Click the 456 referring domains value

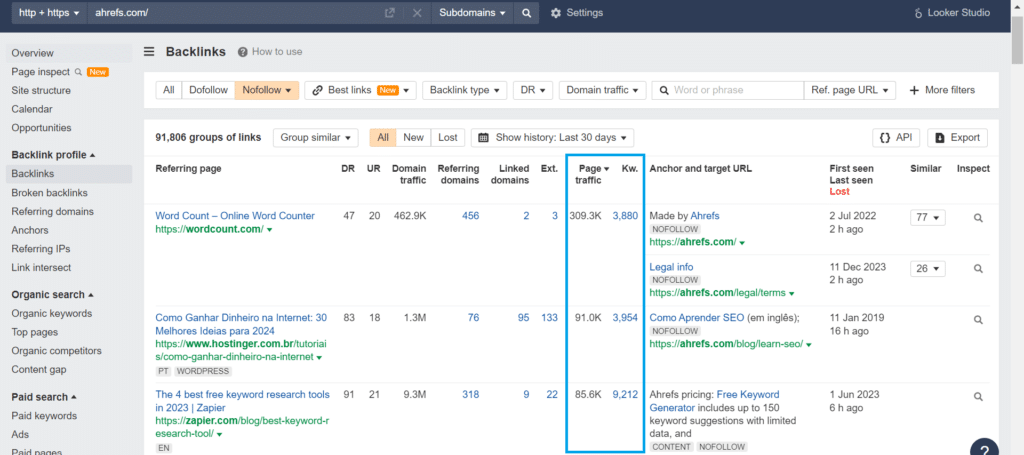[470, 215]
